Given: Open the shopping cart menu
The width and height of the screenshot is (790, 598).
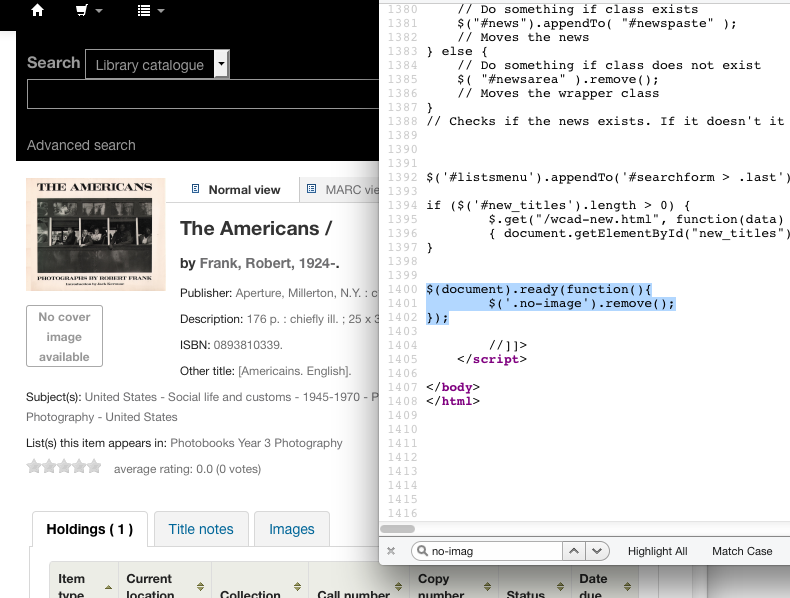Looking at the screenshot, I should click(x=88, y=11).
